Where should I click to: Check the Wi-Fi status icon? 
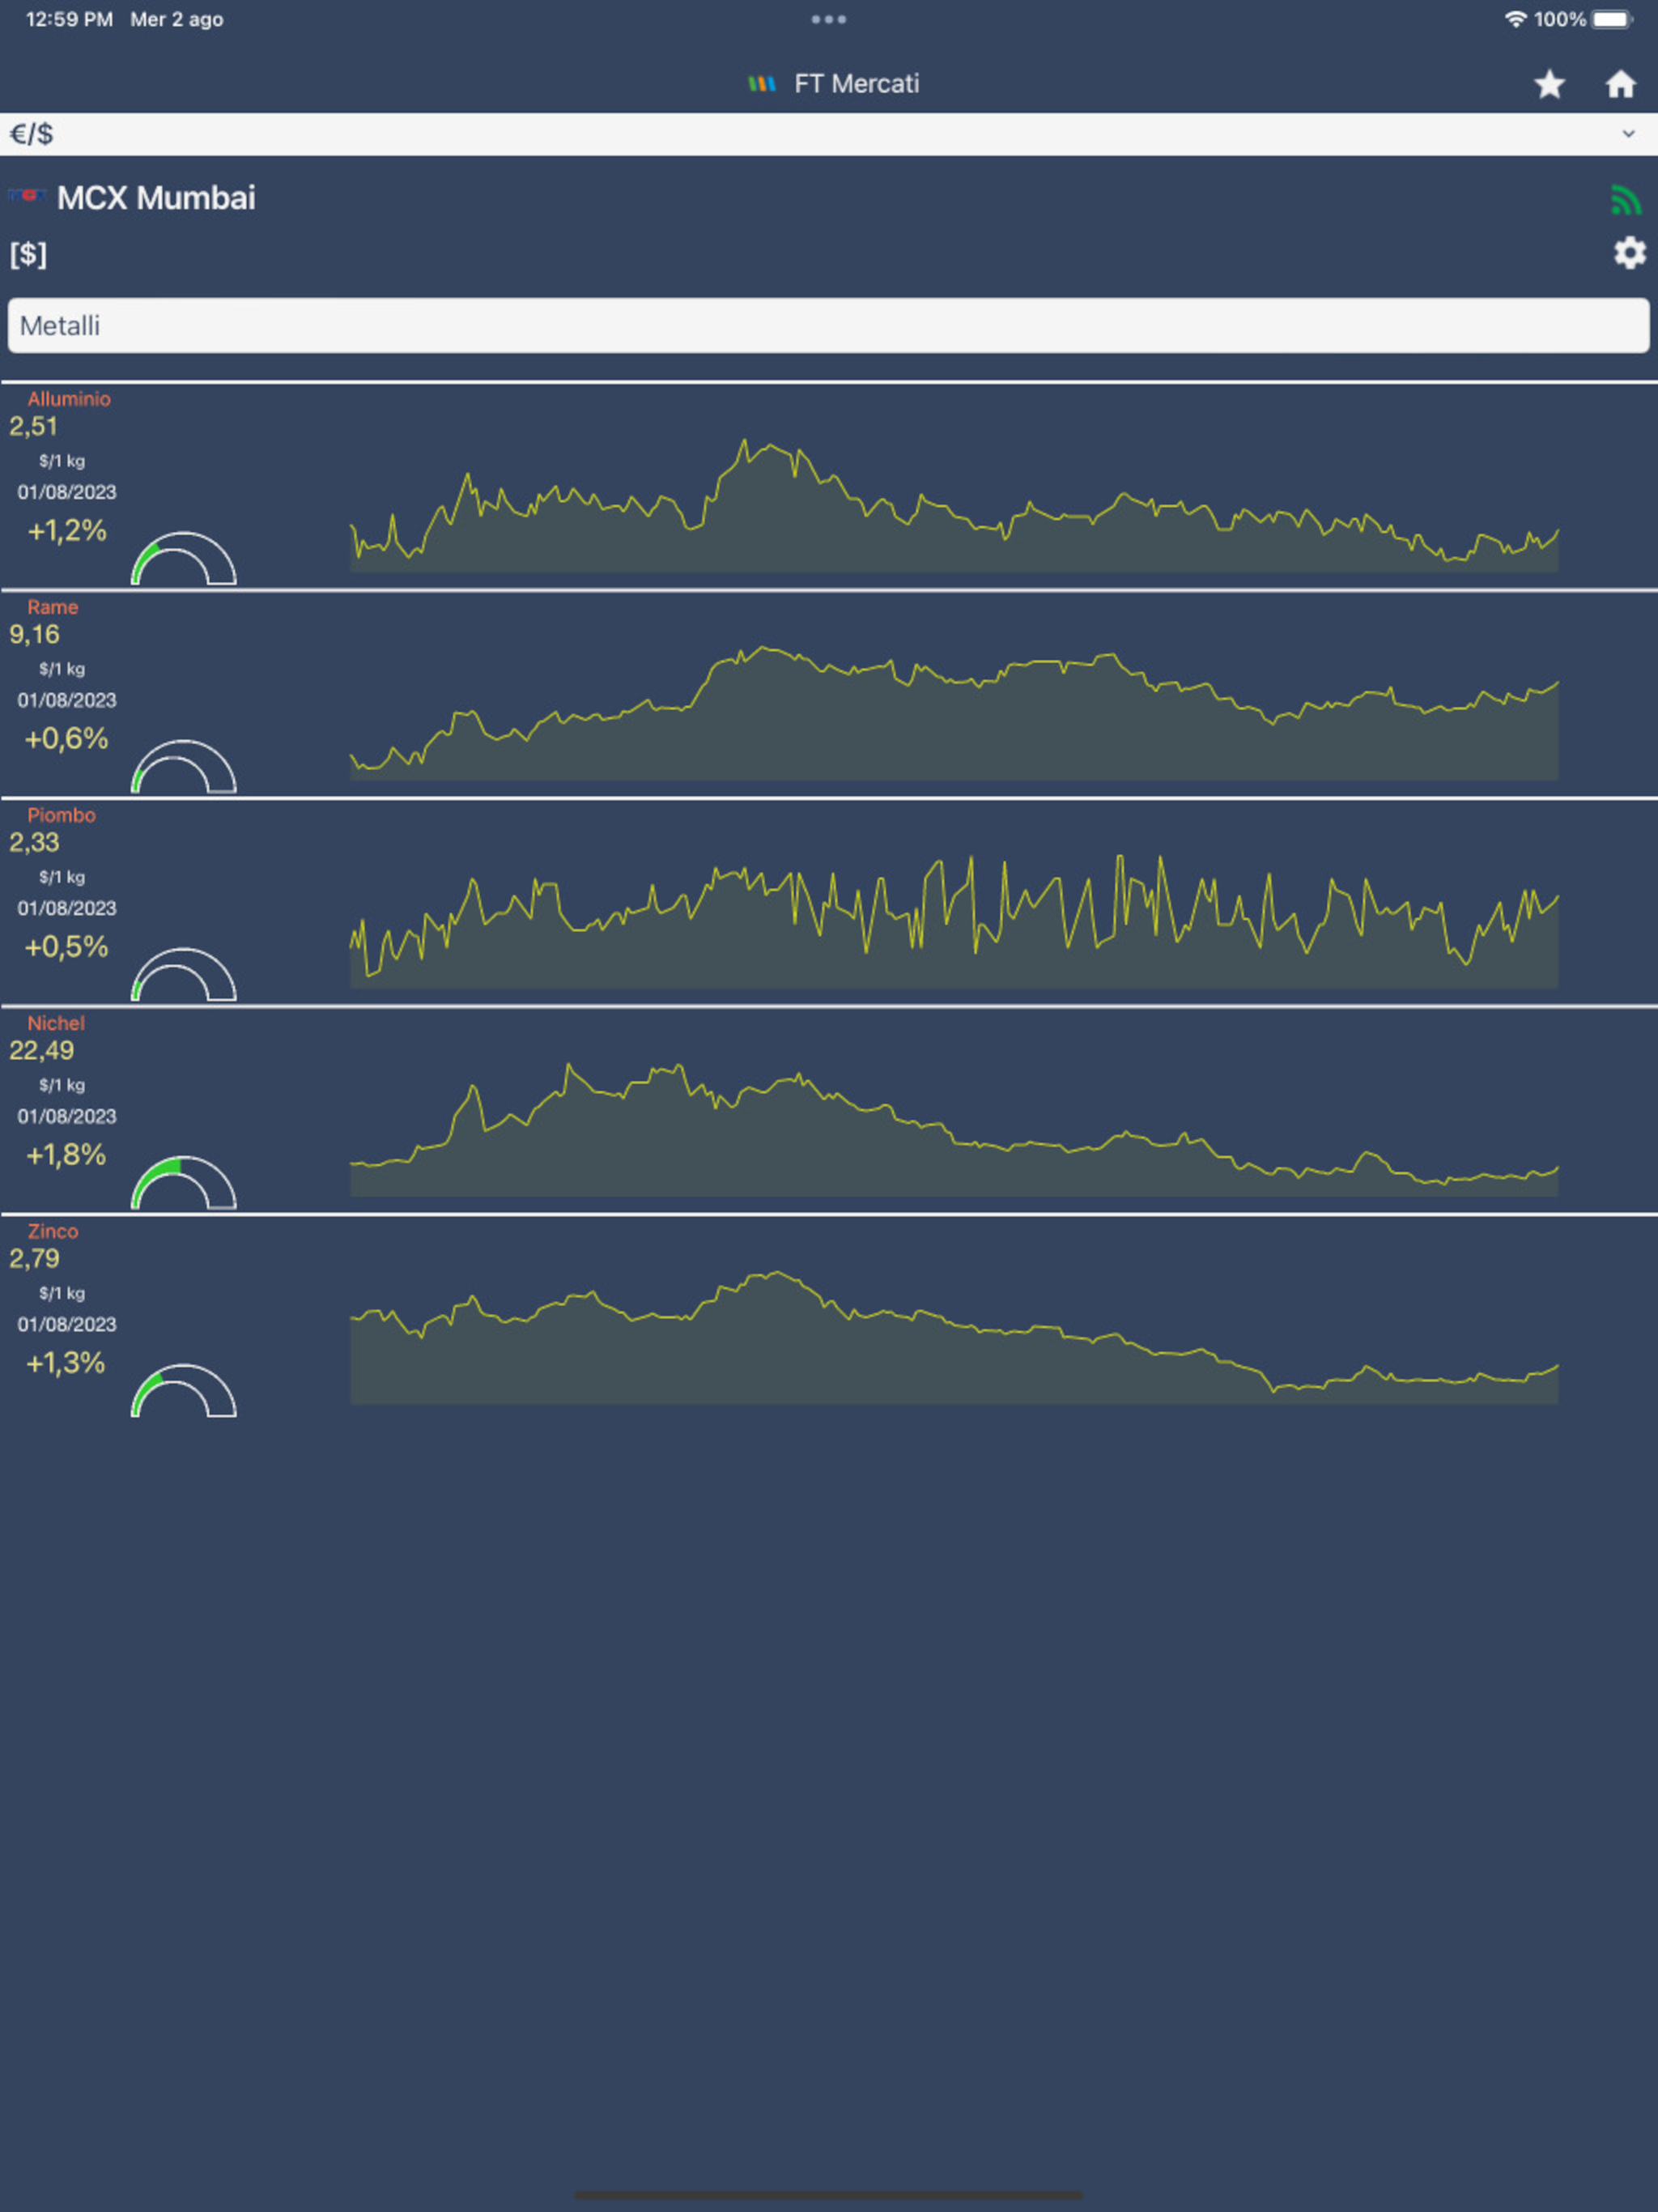(x=1515, y=19)
